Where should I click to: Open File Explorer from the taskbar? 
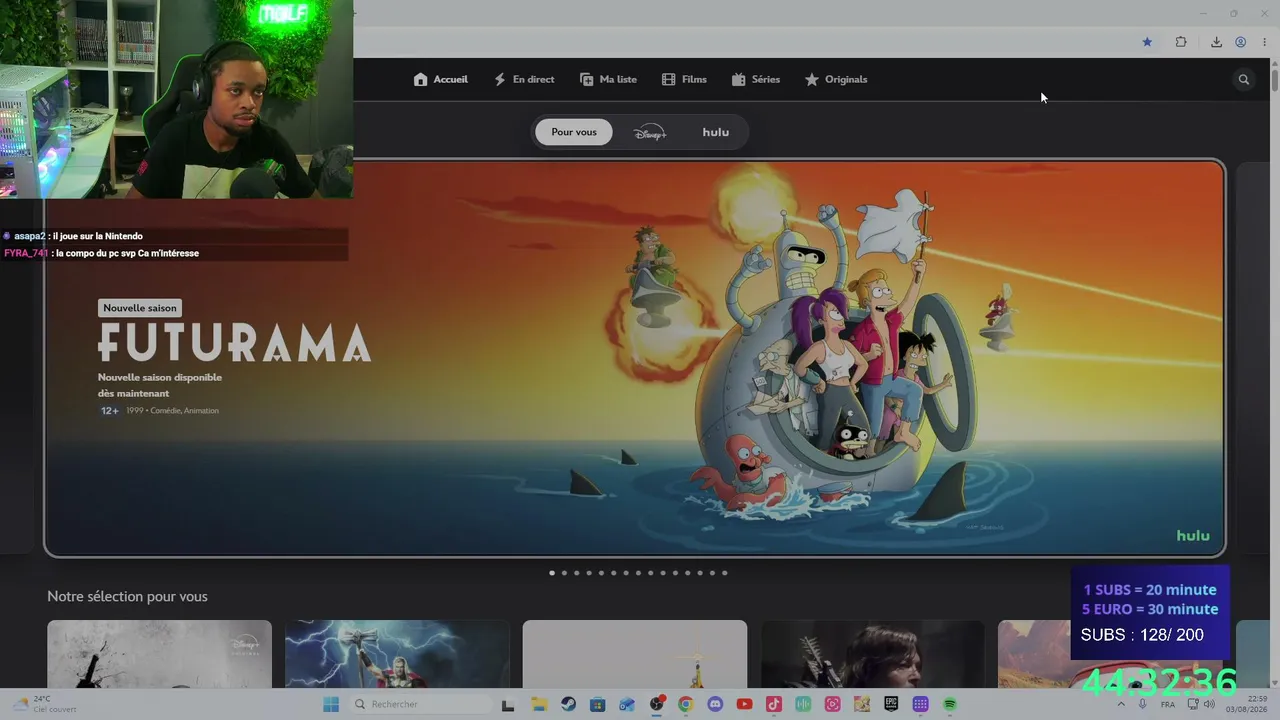pyautogui.click(x=539, y=704)
